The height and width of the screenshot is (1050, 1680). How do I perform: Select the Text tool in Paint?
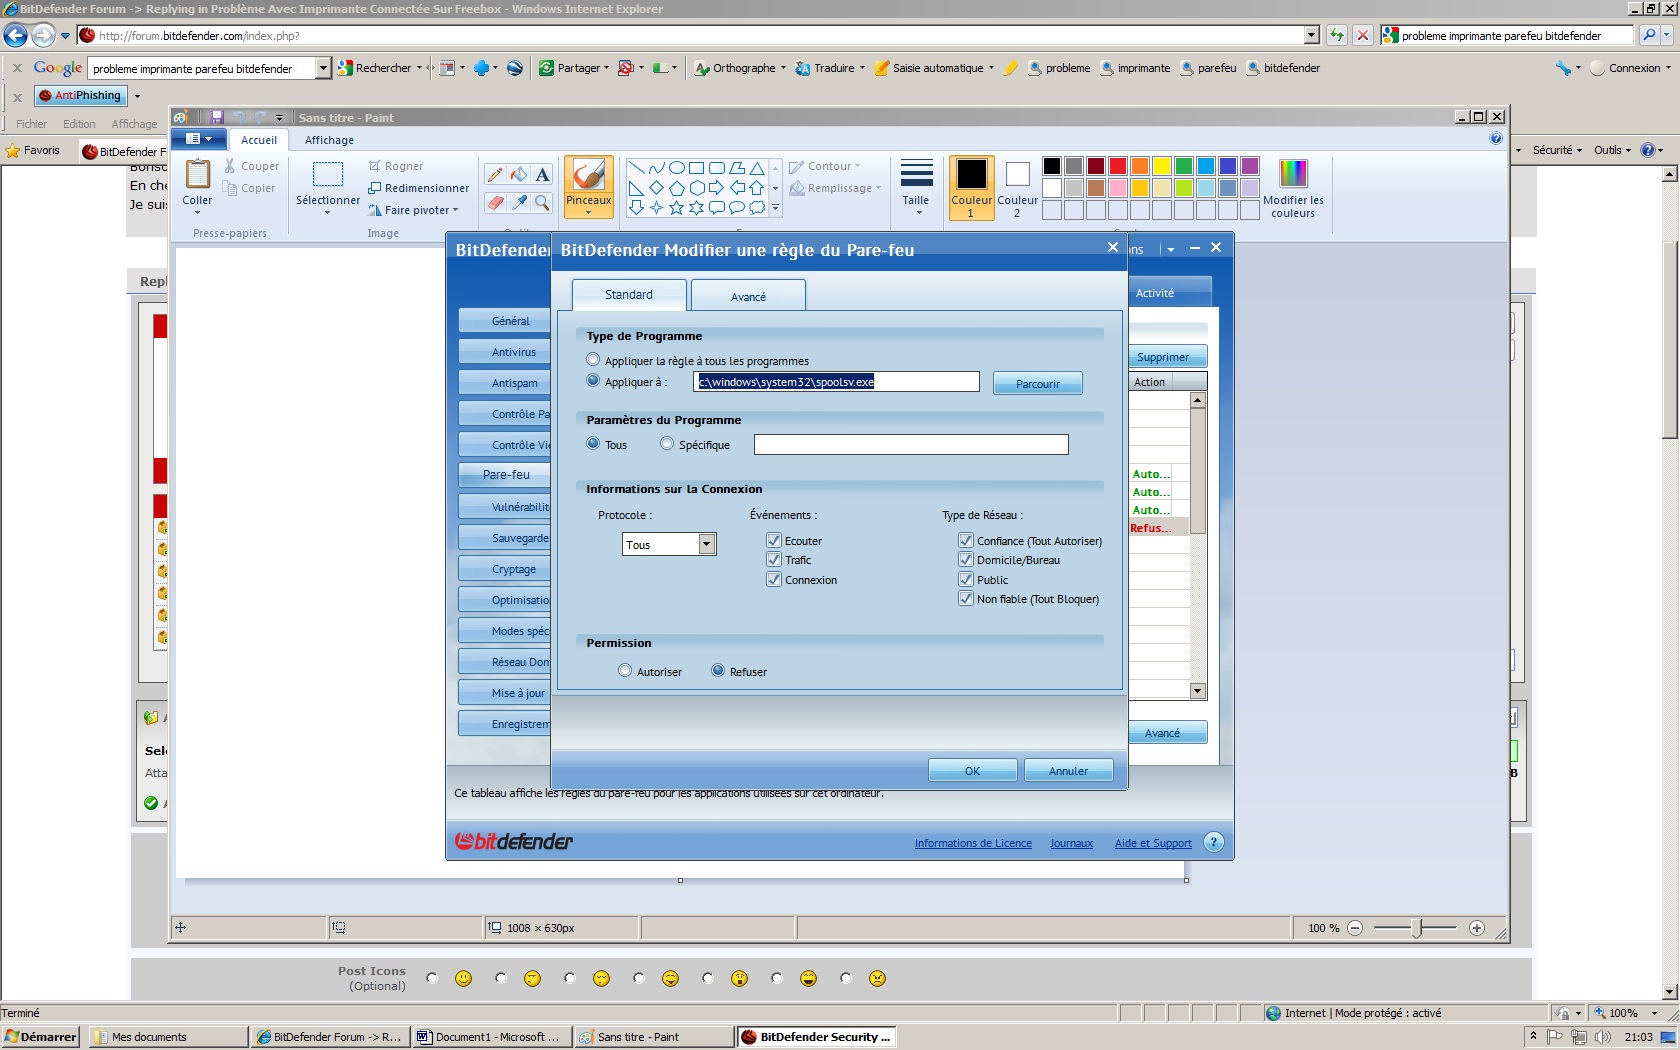coord(542,175)
